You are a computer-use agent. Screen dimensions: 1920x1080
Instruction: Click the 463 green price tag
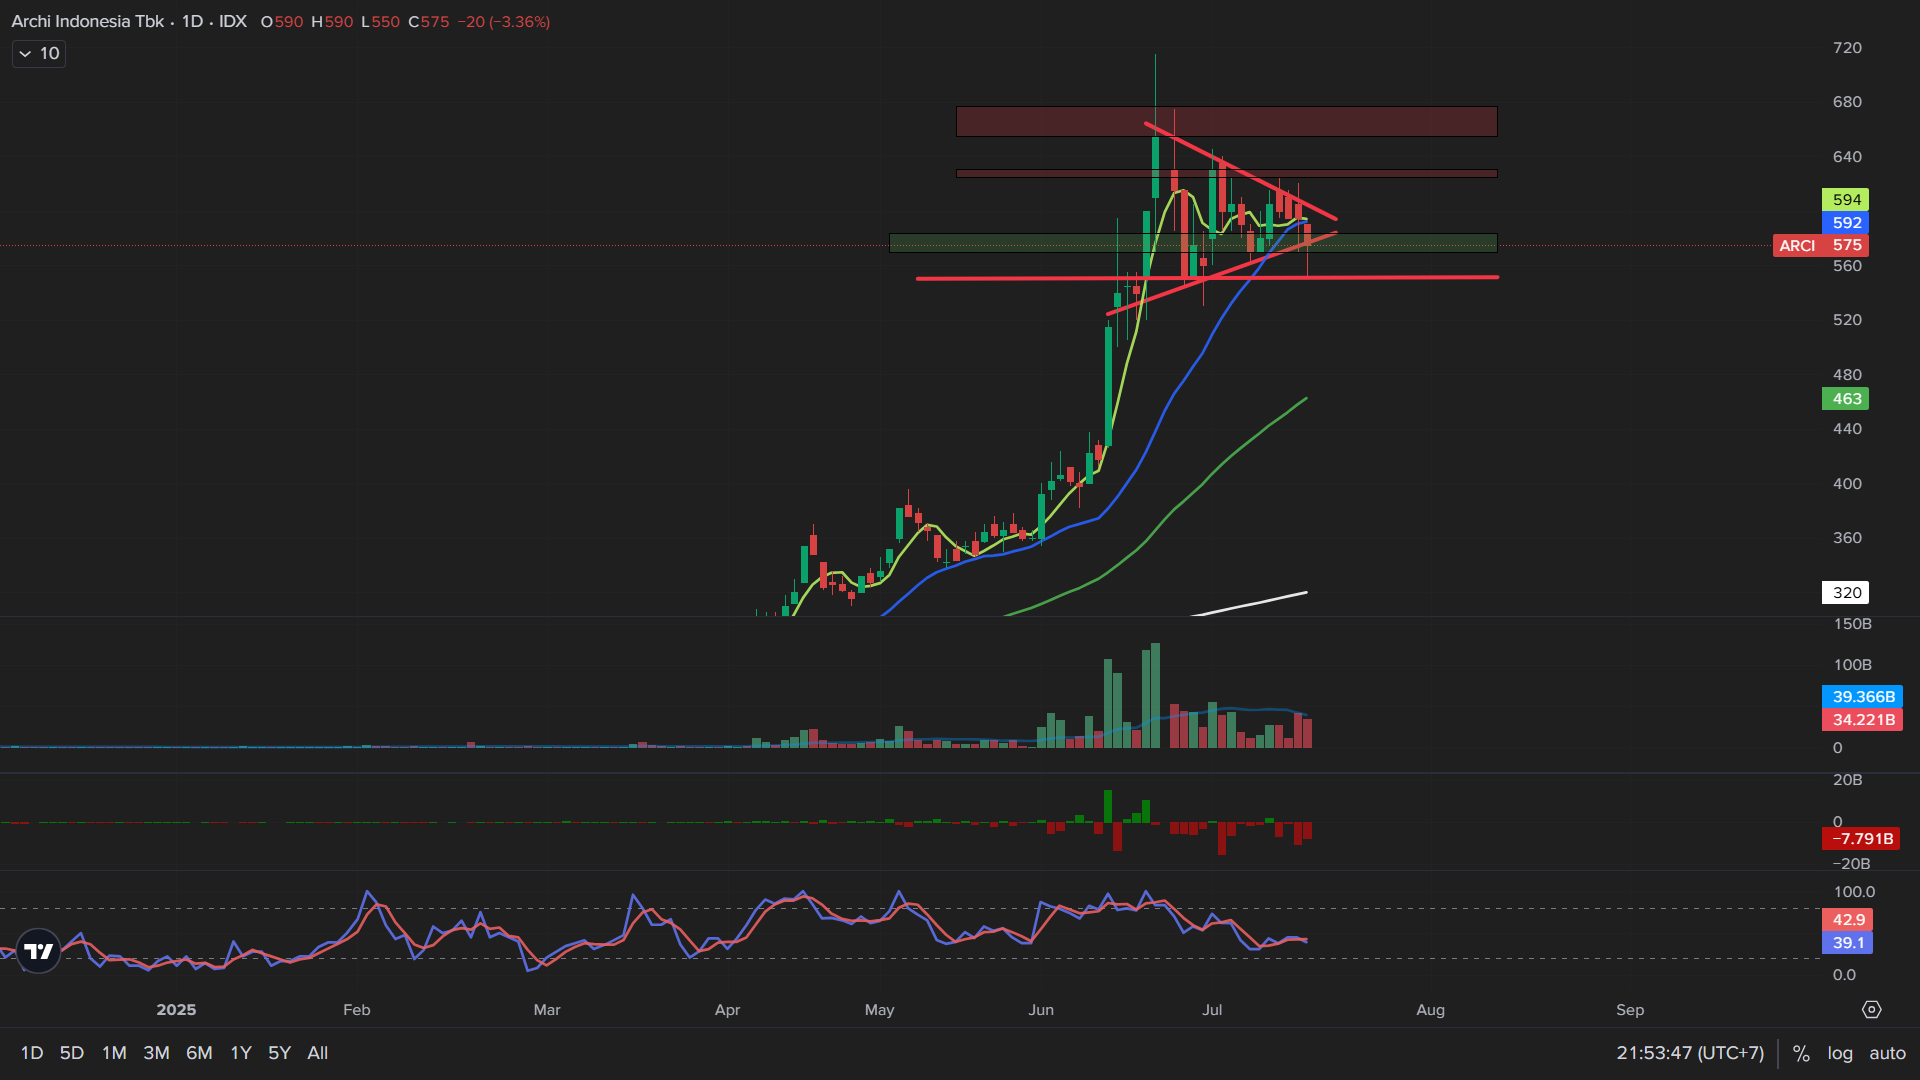[x=1846, y=399]
